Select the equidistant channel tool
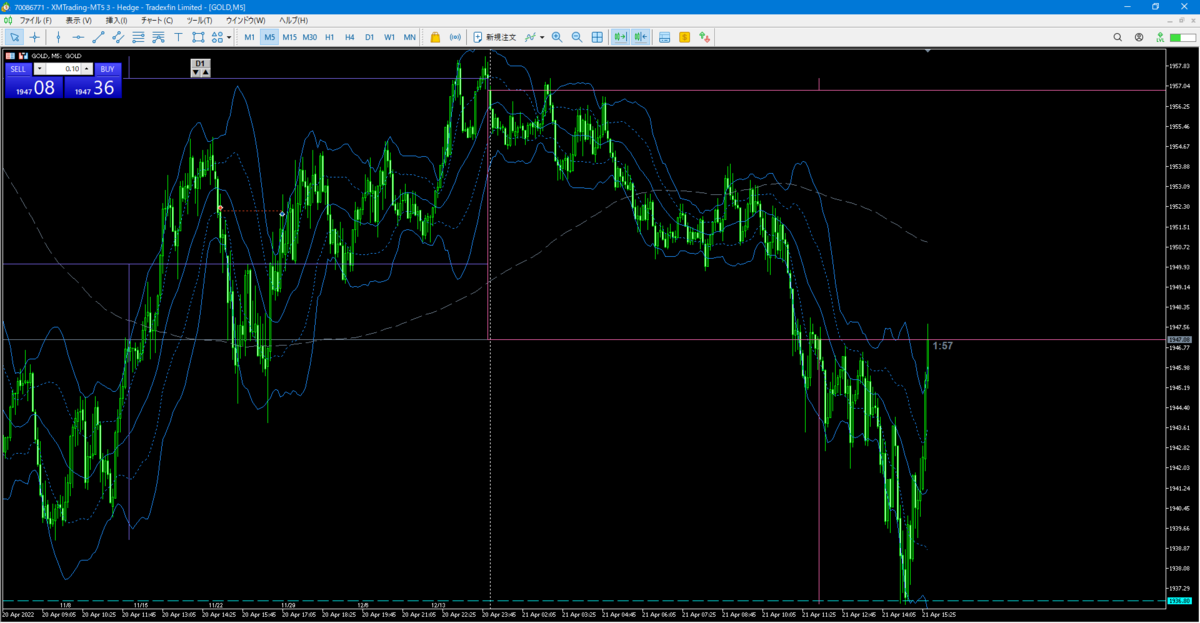 click(118, 37)
